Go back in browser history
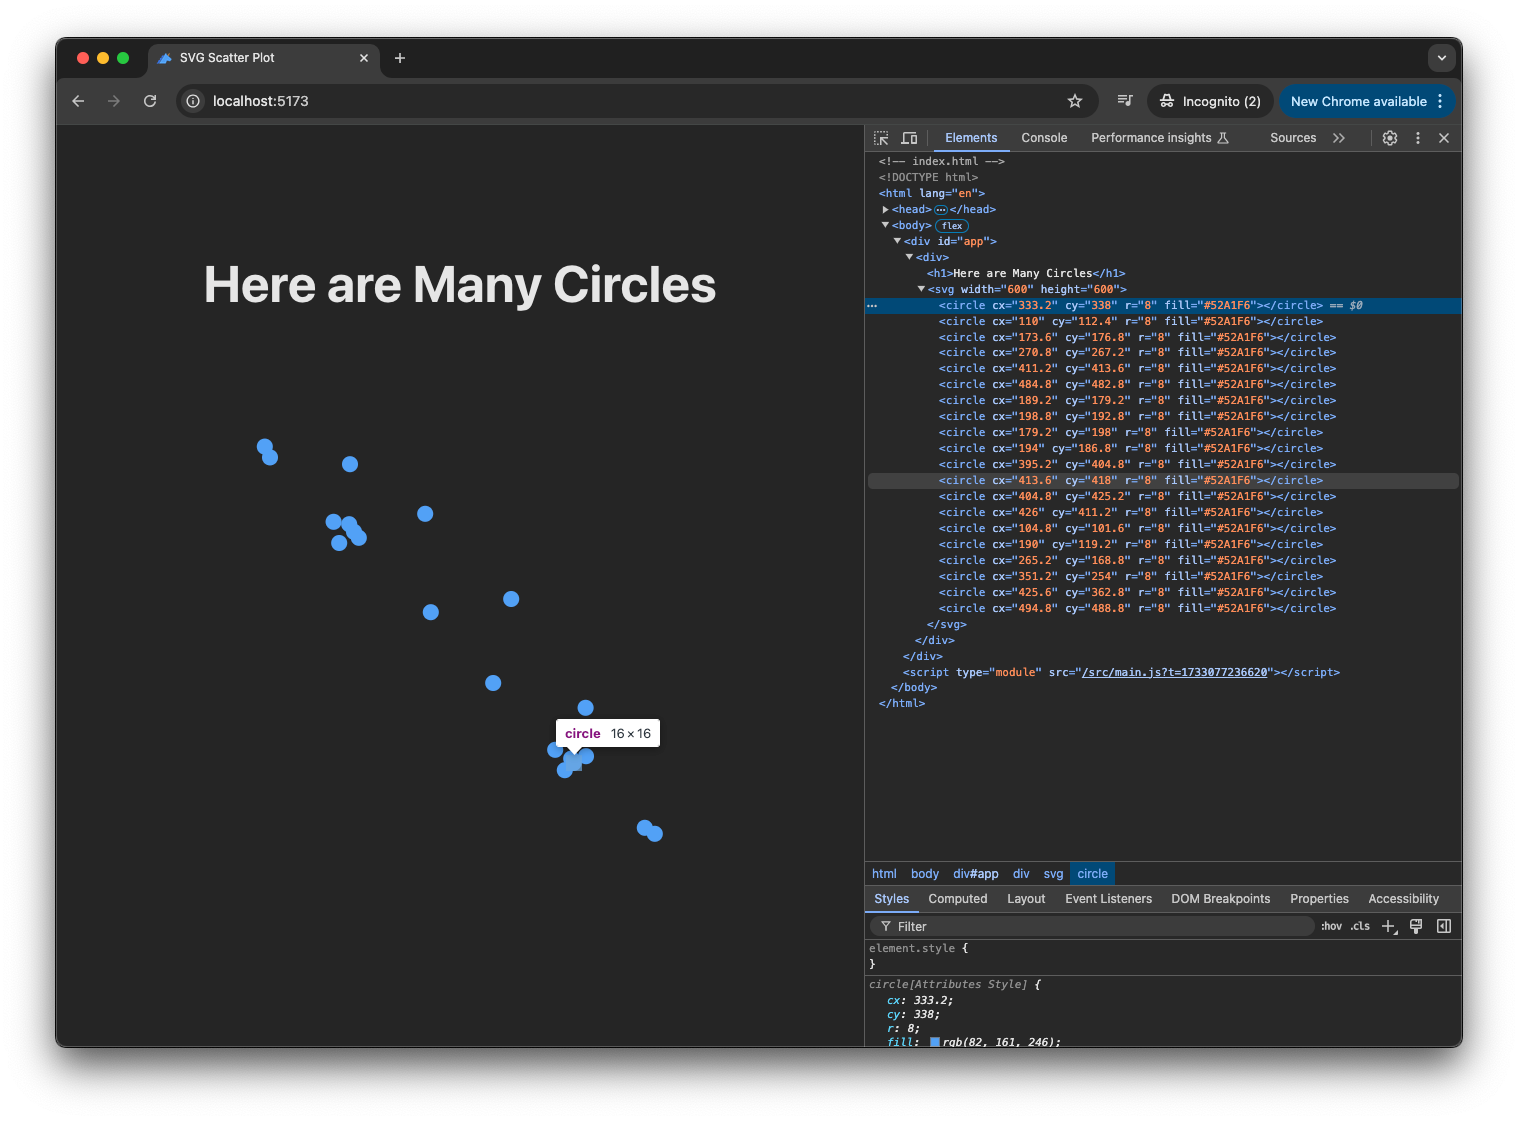The image size is (1518, 1121). click(78, 101)
